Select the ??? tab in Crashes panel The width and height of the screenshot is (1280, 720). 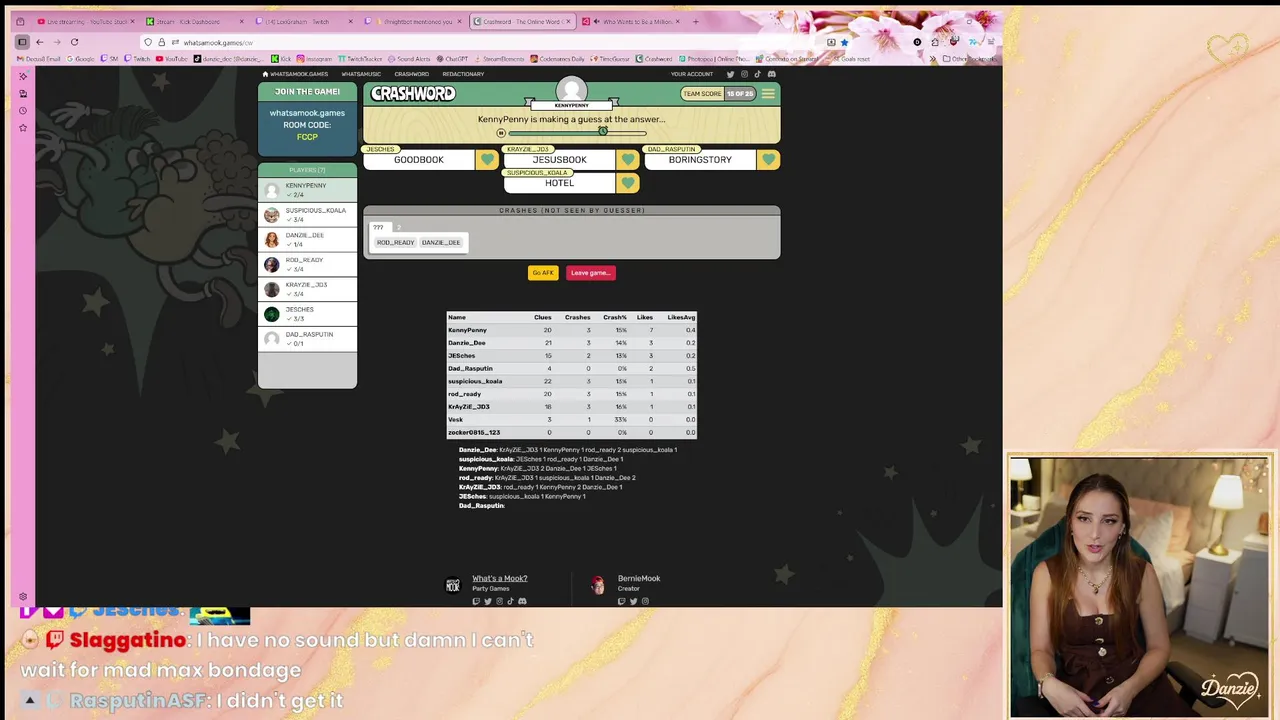[378, 228]
